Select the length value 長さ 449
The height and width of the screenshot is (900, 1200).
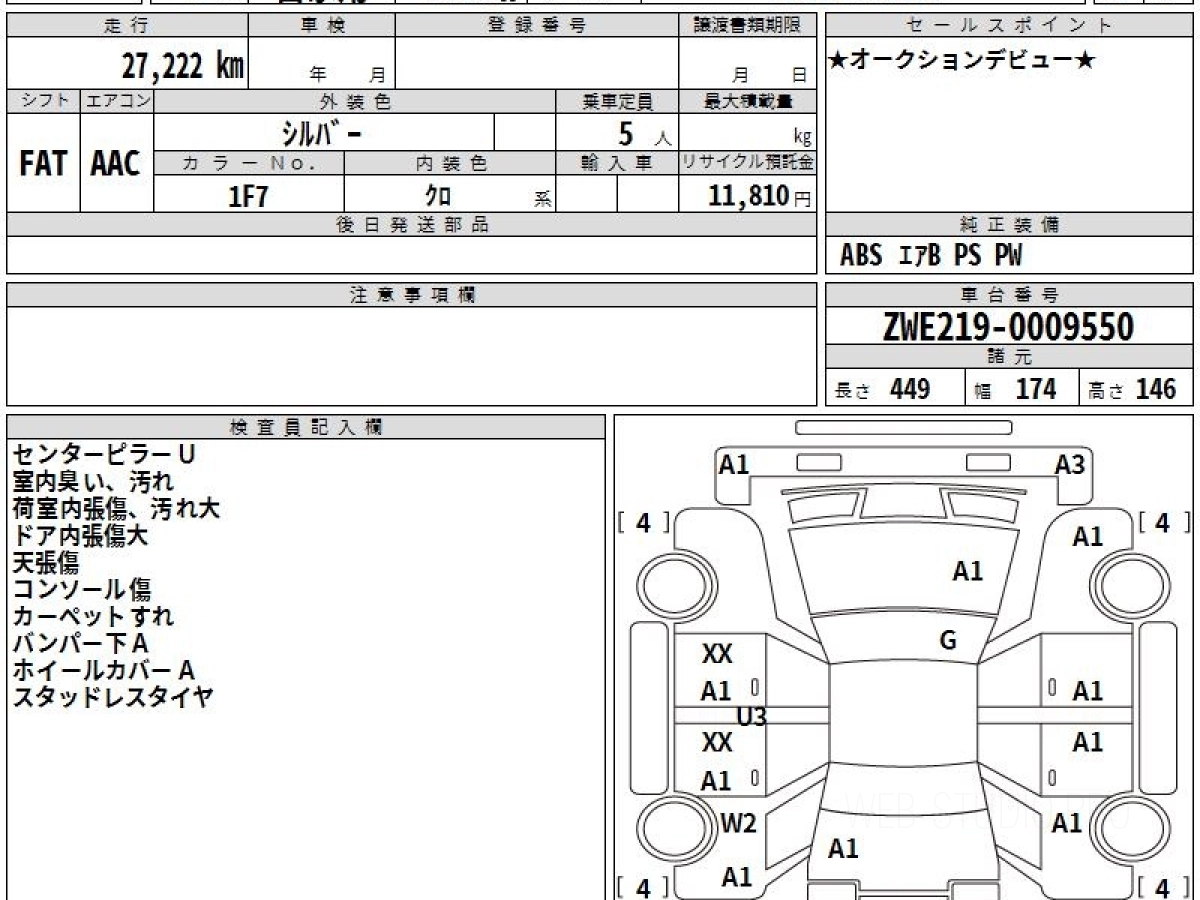click(883, 389)
